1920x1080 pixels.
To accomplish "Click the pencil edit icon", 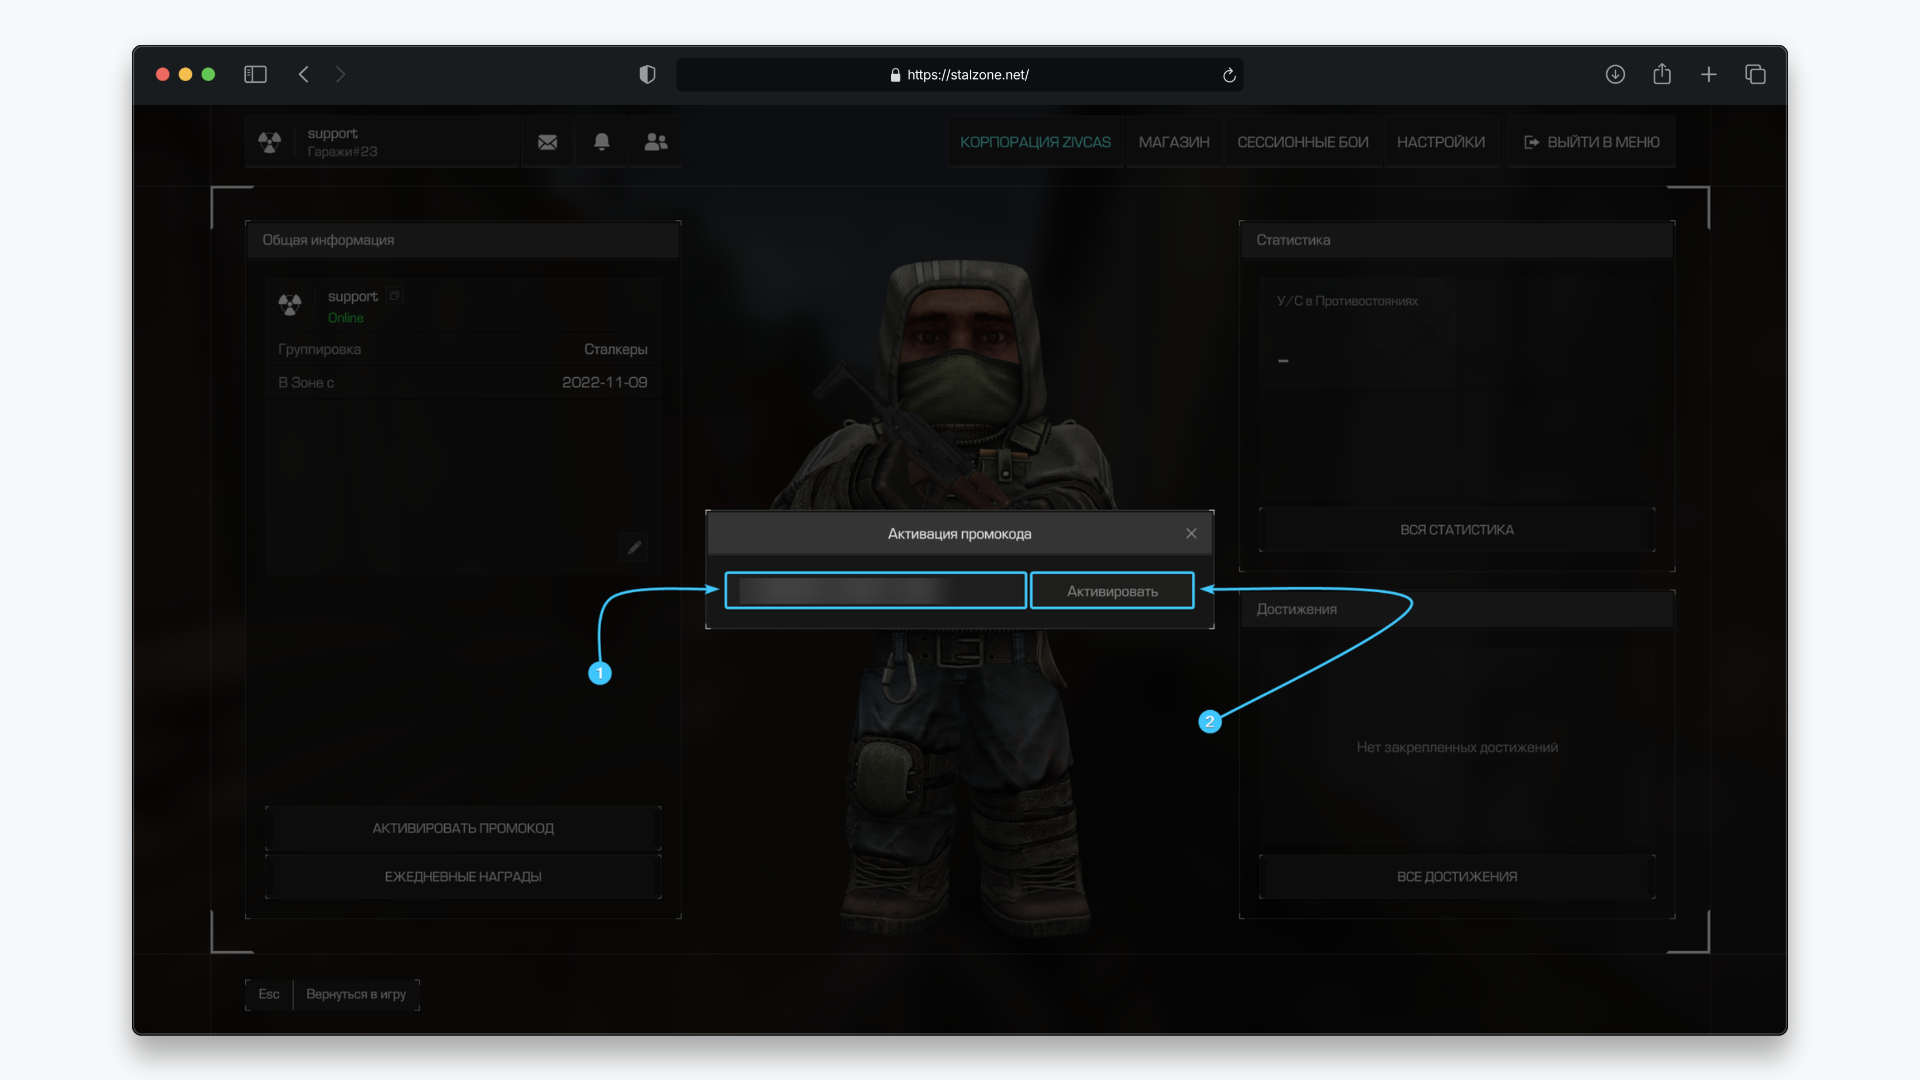I will [x=634, y=547].
